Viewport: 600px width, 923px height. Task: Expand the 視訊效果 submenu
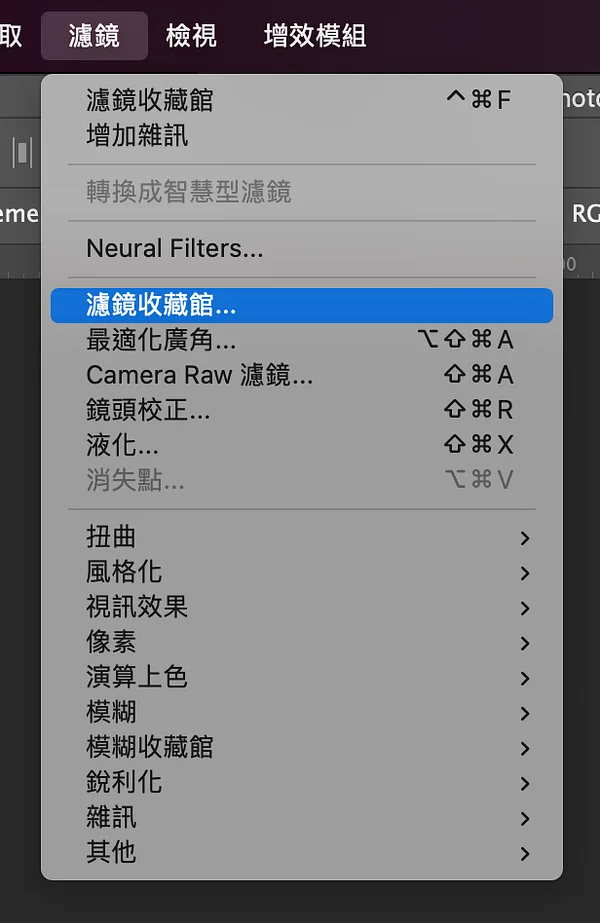(x=301, y=607)
